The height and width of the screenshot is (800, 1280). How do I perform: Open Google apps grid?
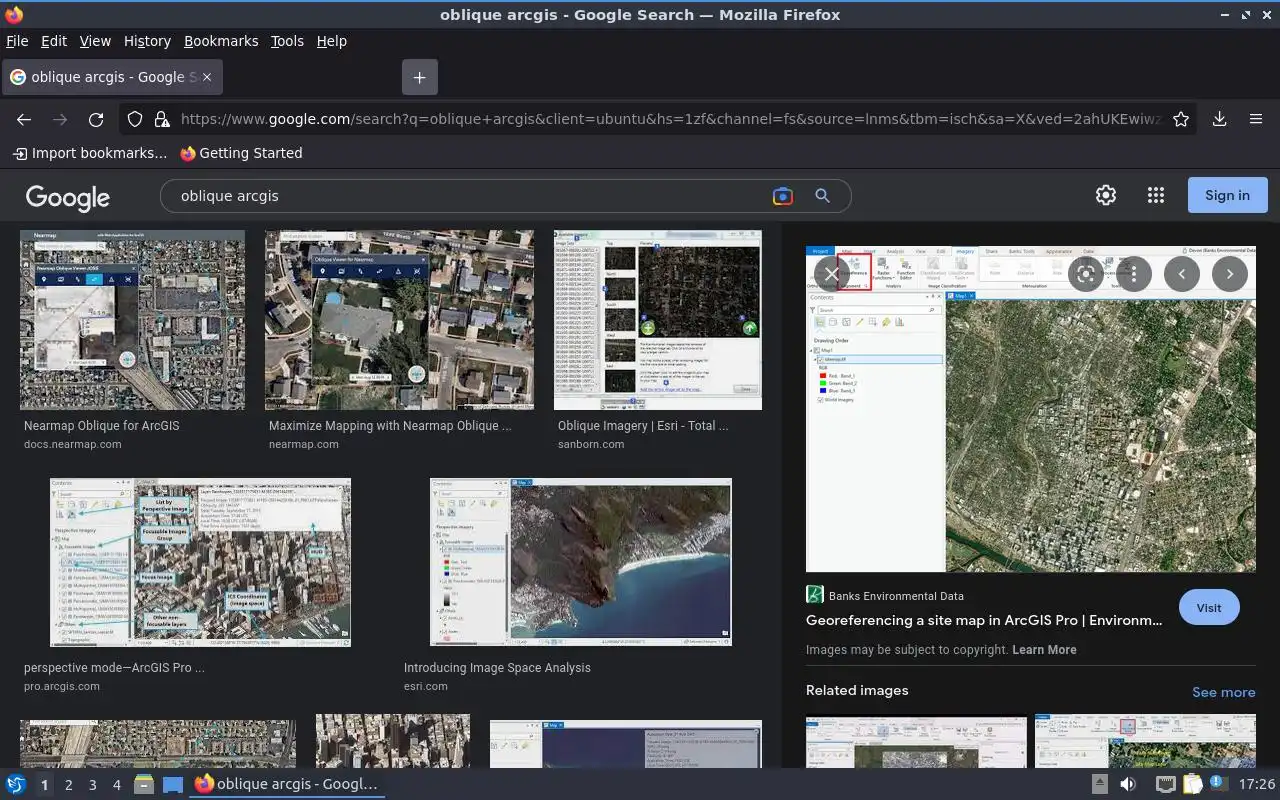pyautogui.click(x=1156, y=196)
